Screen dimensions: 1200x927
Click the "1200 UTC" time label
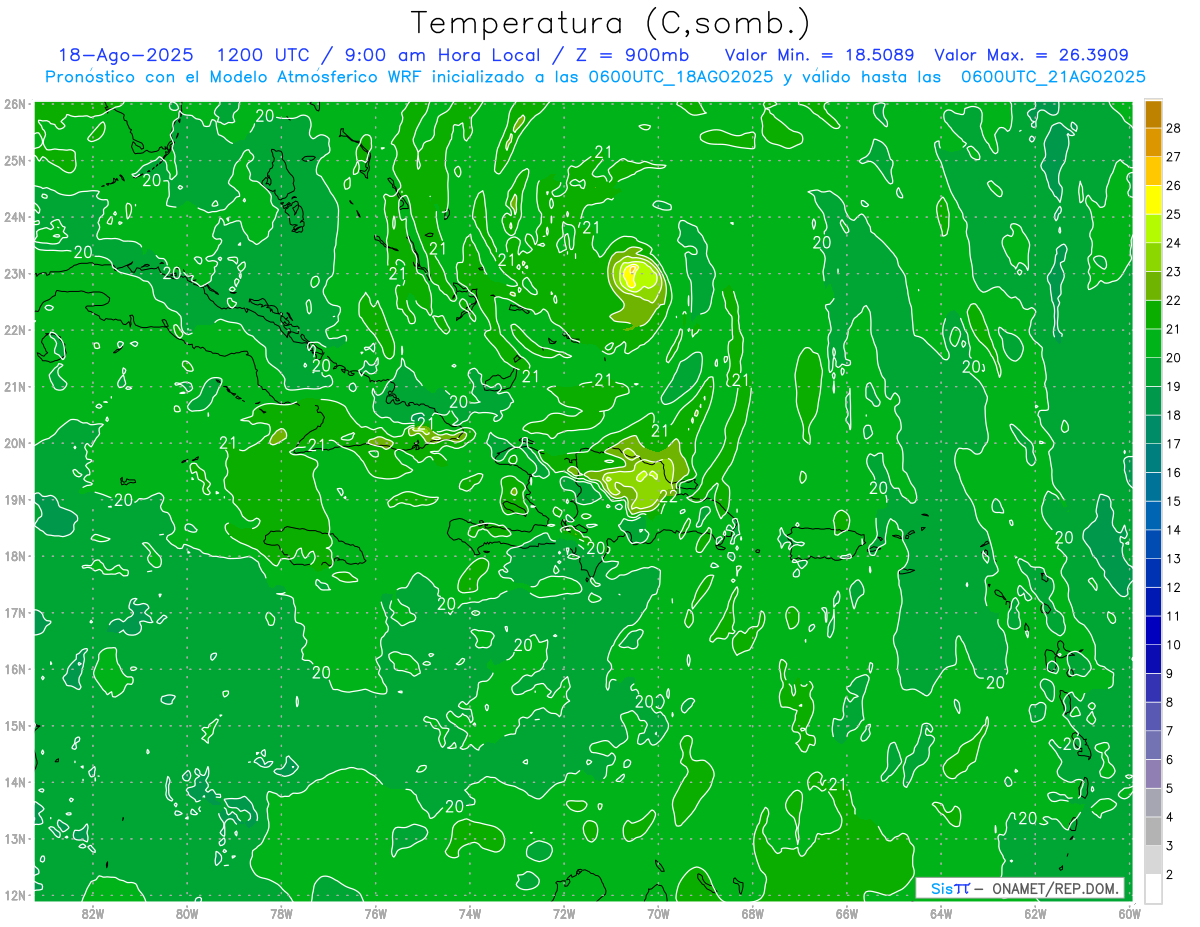[263, 55]
